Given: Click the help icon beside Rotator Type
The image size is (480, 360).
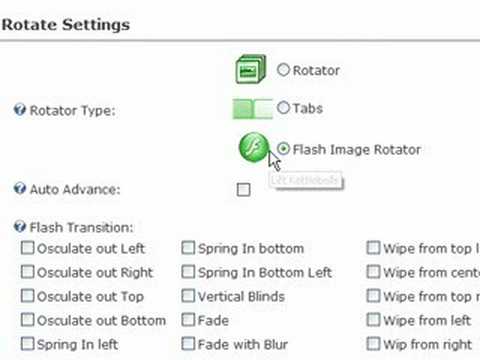Looking at the screenshot, I should [20, 109].
